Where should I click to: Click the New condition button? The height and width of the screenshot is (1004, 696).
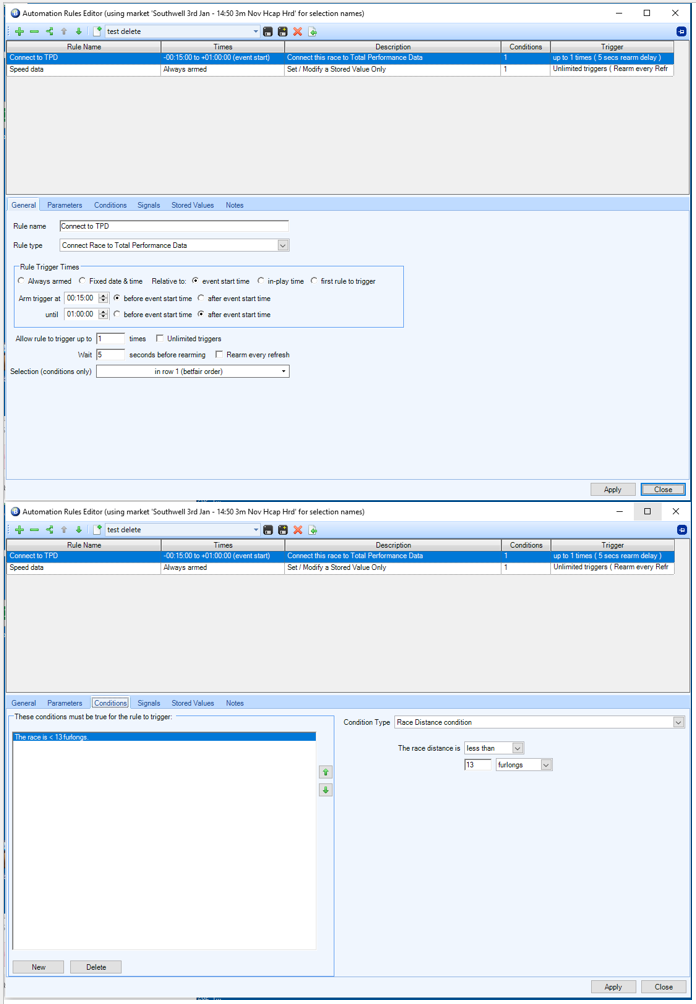click(x=38, y=967)
